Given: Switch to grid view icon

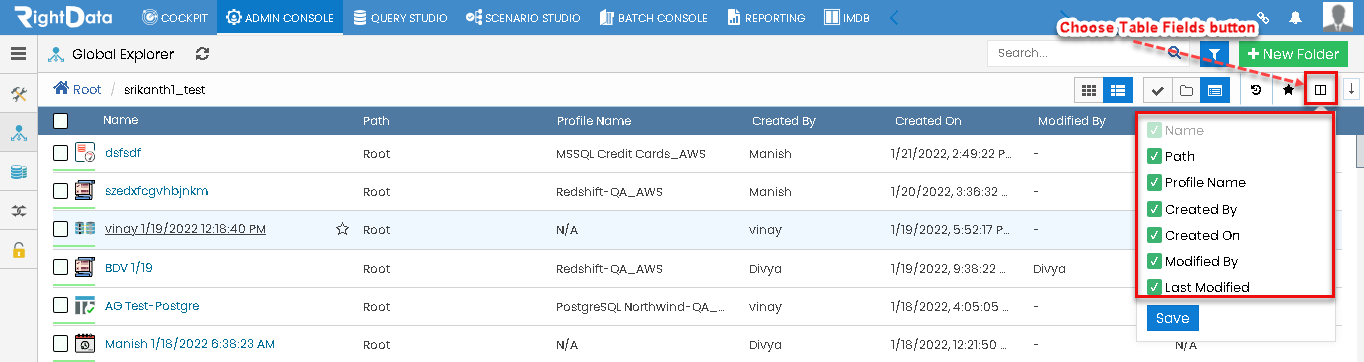Looking at the screenshot, I should coord(1088,90).
